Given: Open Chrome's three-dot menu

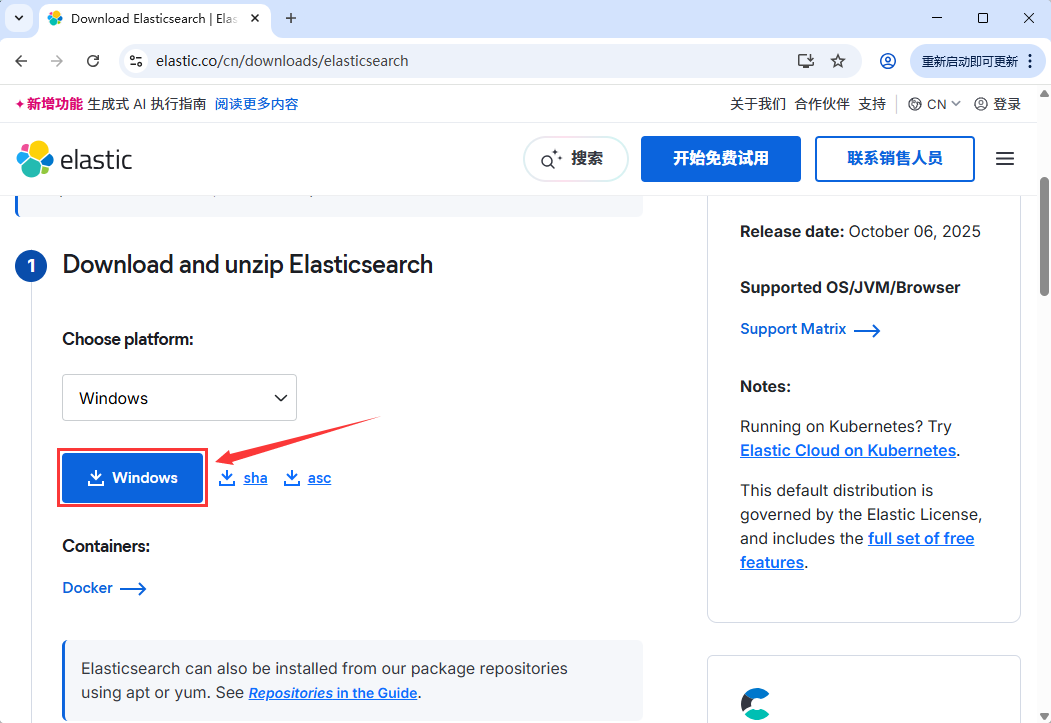Looking at the screenshot, I should (1030, 61).
